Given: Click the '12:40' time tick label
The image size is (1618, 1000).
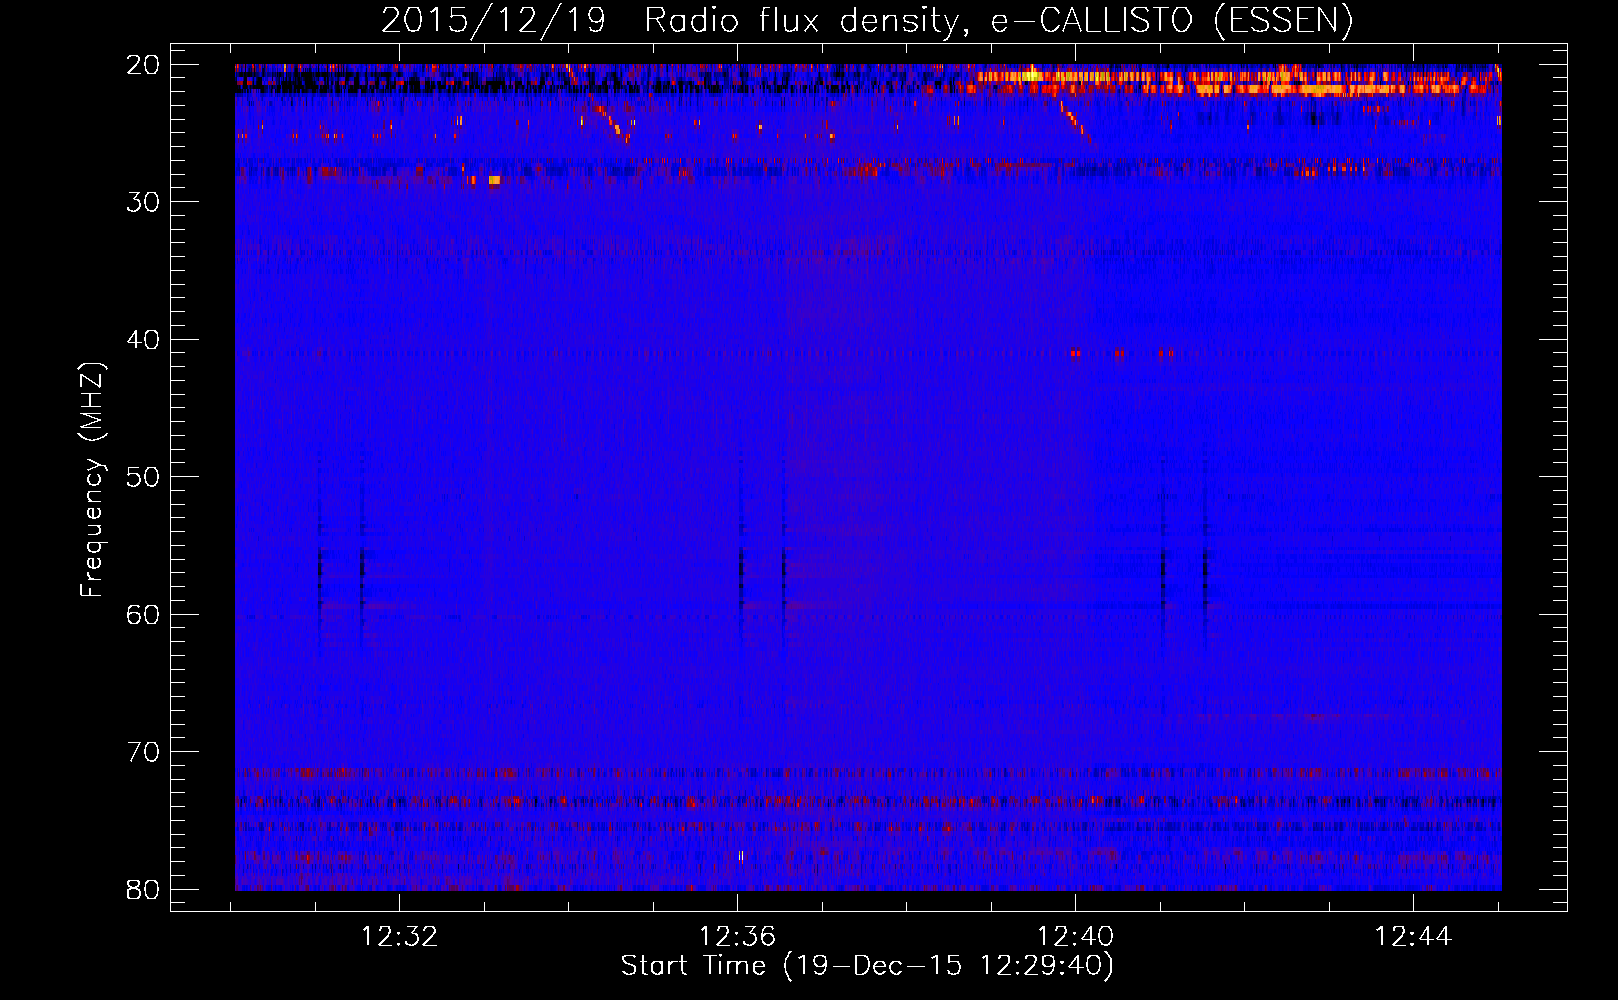Looking at the screenshot, I should 1075,937.
